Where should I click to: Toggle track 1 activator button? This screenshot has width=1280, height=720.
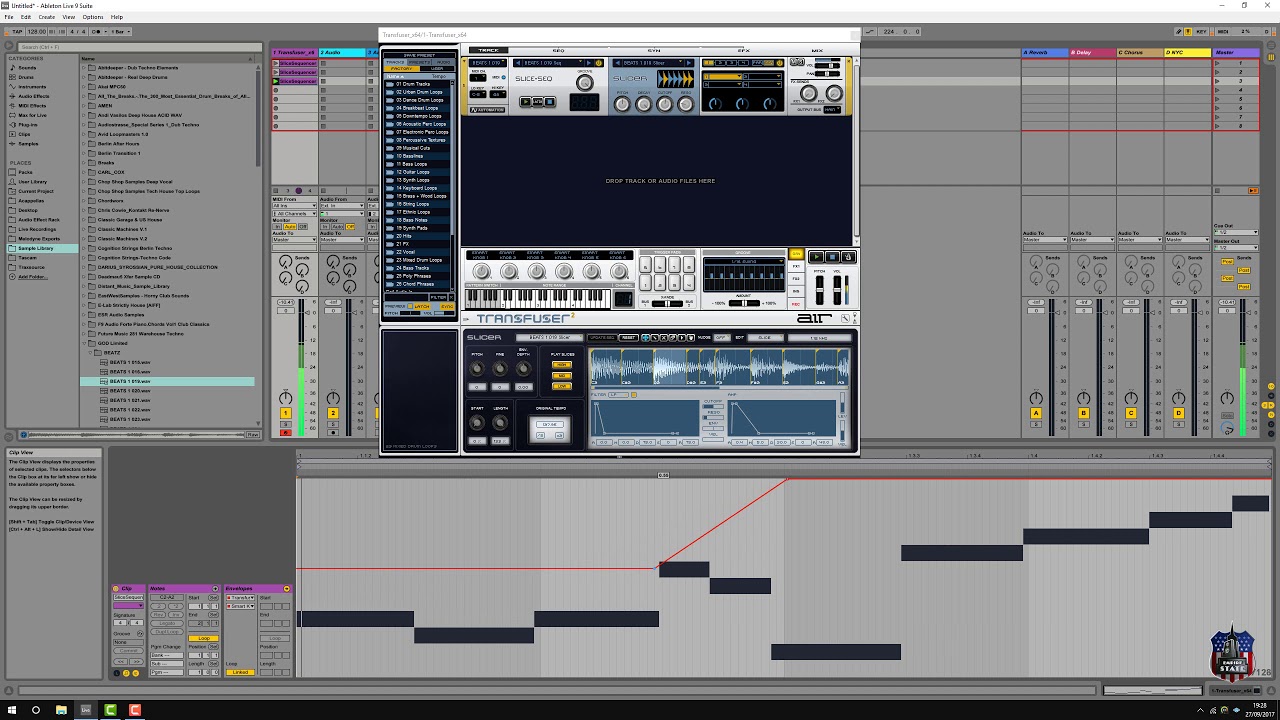point(285,413)
